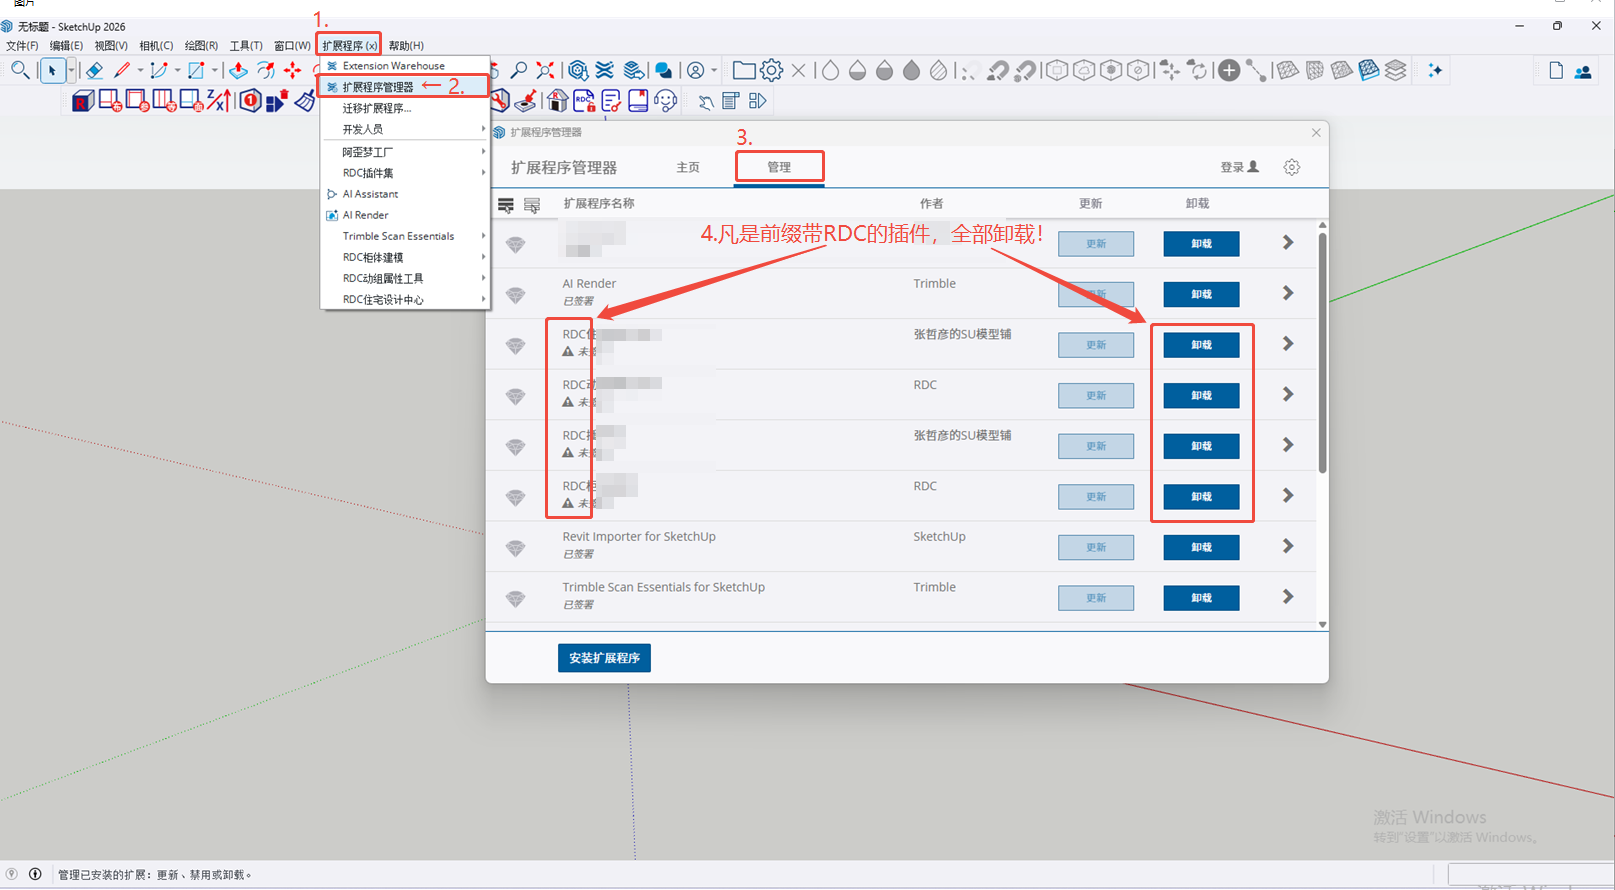Select the Search magnifier tool
This screenshot has width=1615, height=890.
[20, 70]
